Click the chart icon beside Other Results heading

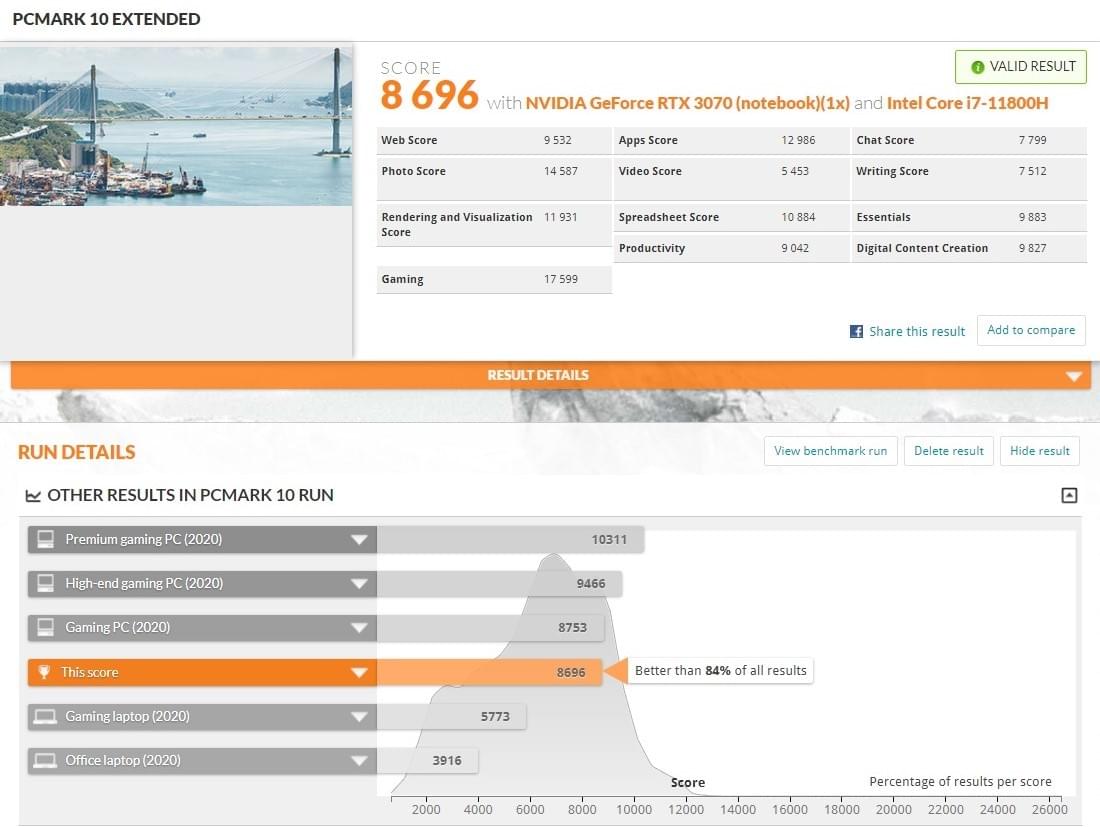(33, 495)
